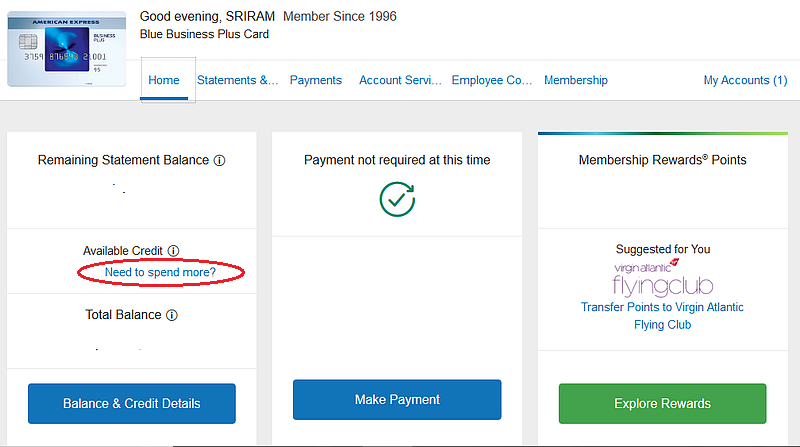Click the Remaining Statement Balance info icon
The width and height of the screenshot is (800, 447).
pyautogui.click(x=219, y=161)
